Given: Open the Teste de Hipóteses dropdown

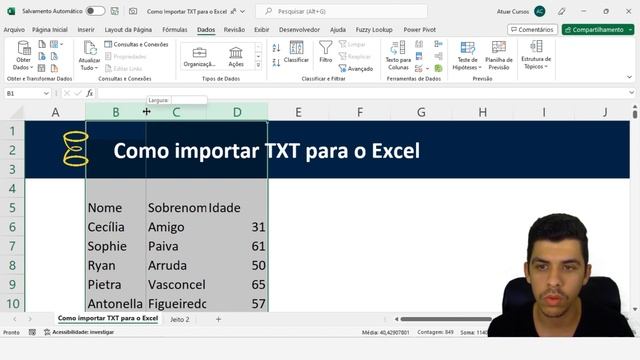Looking at the screenshot, I should pos(467,56).
